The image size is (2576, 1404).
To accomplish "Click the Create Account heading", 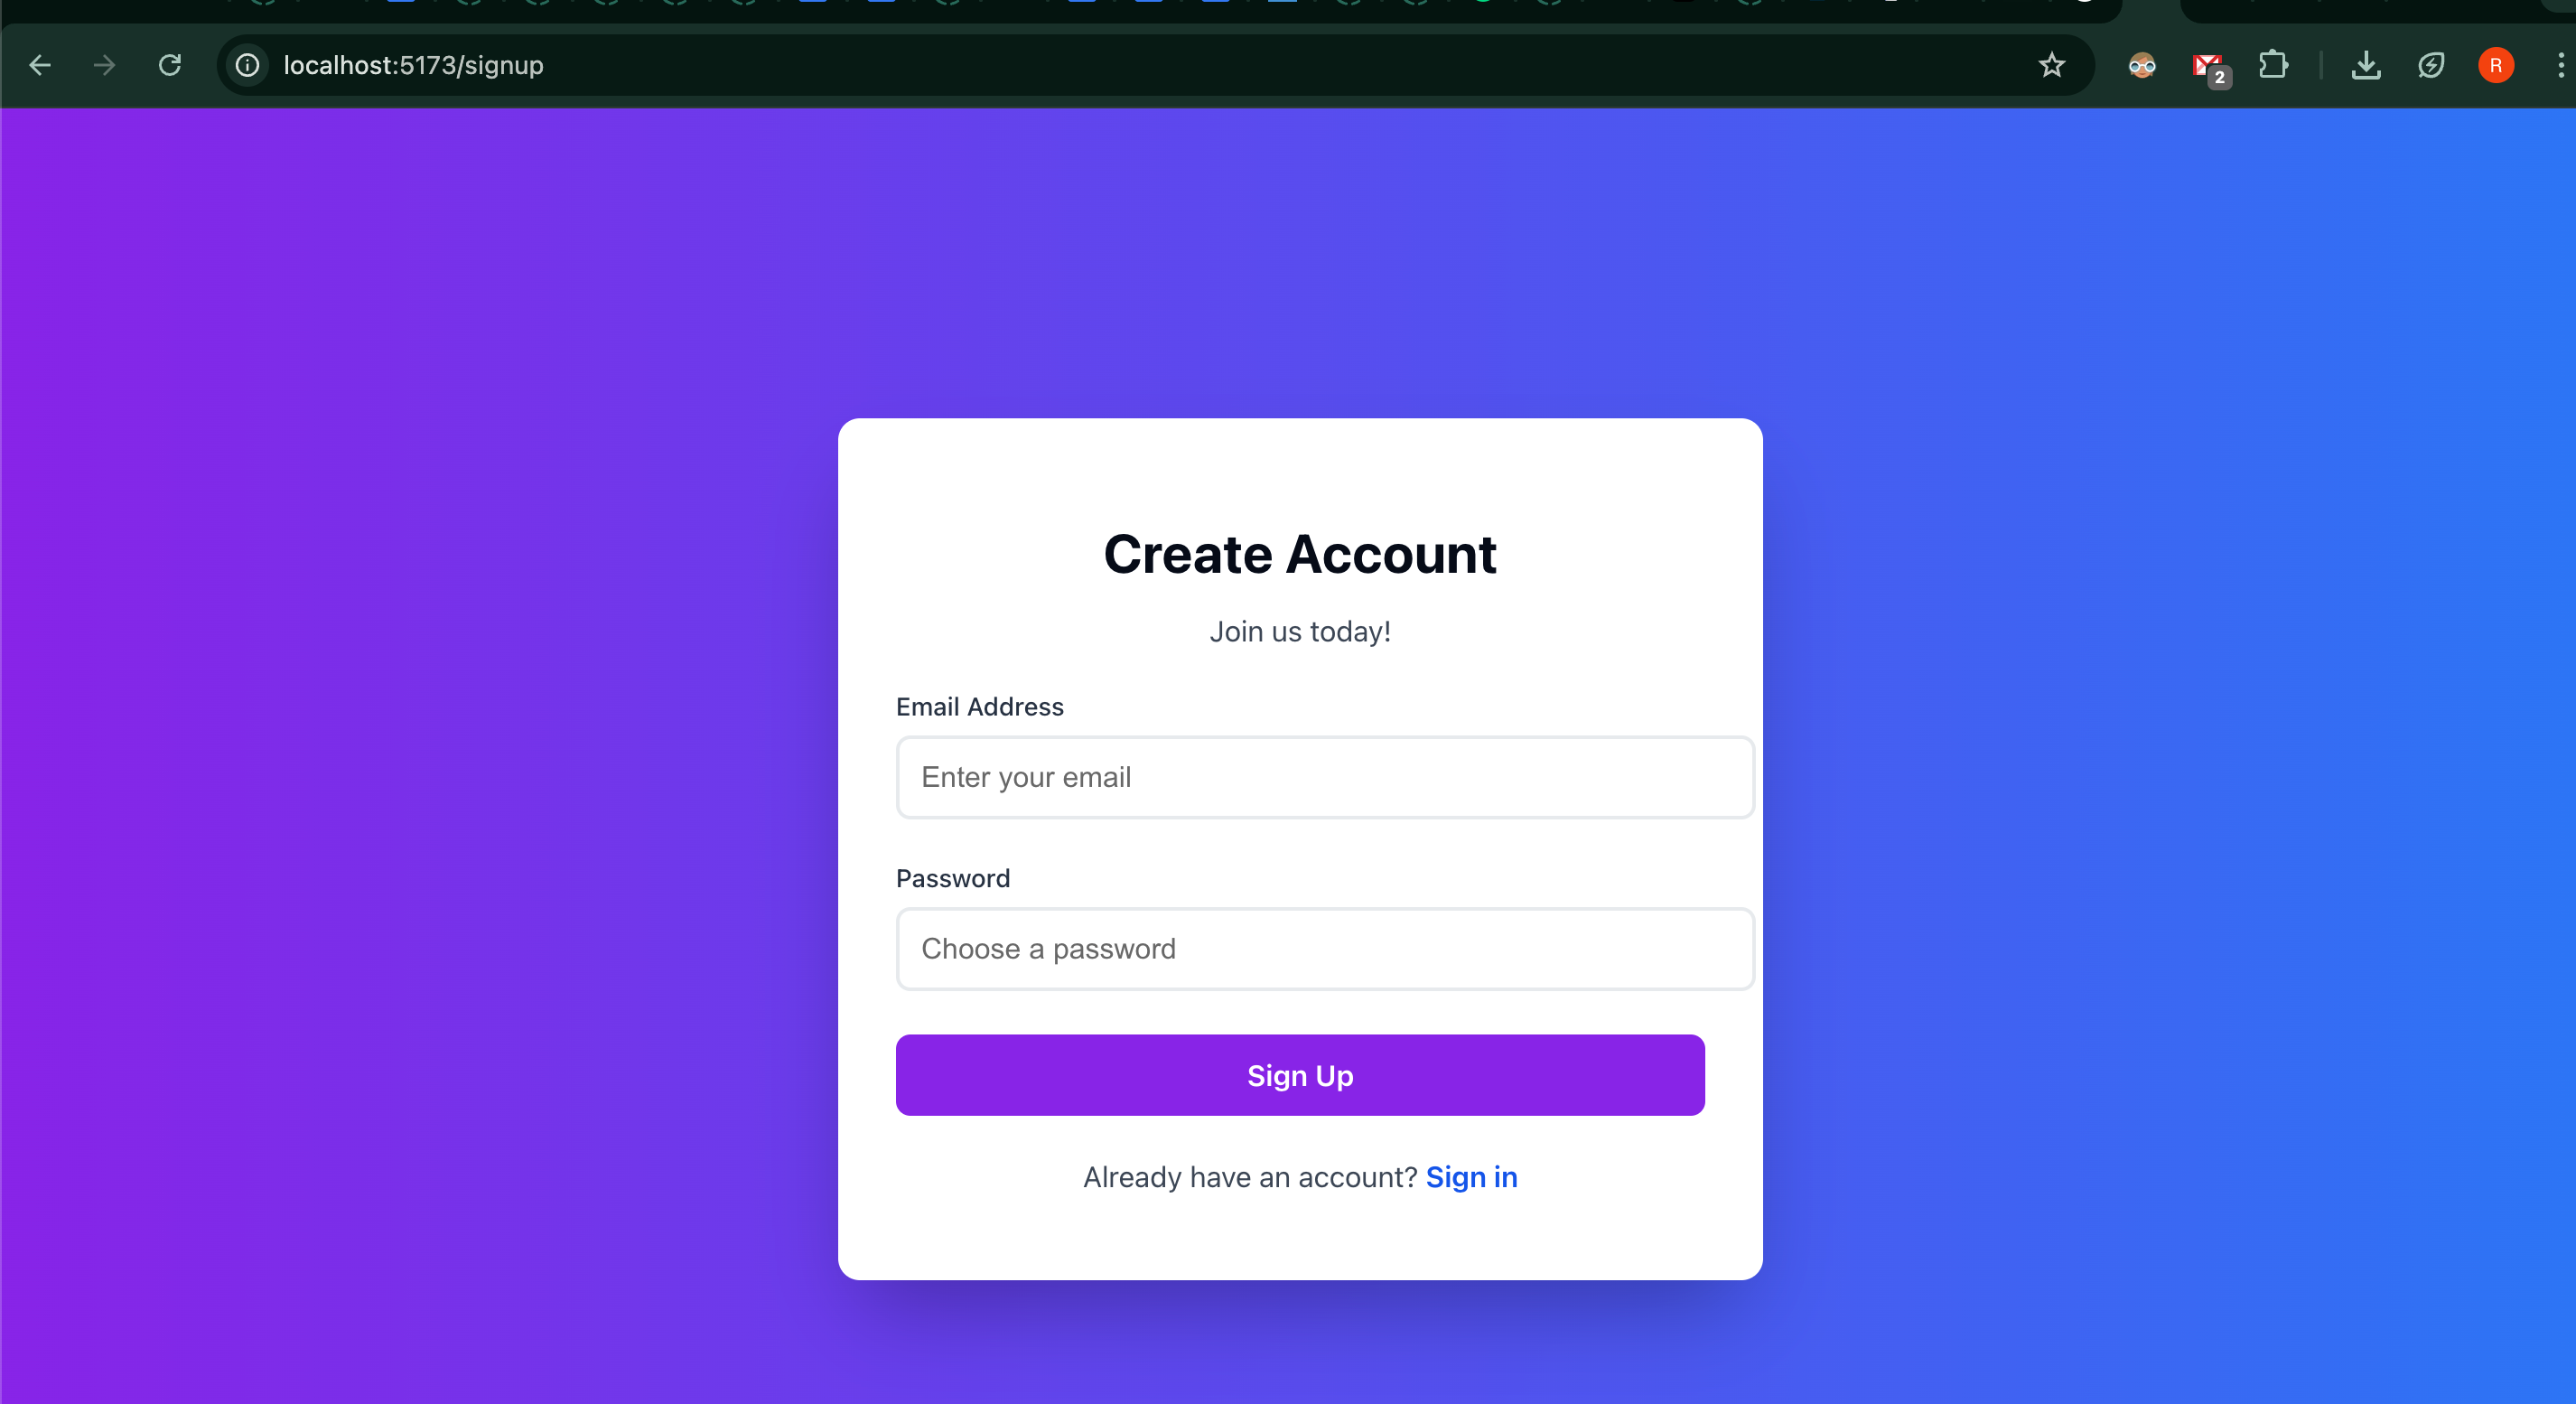I will click(1300, 555).
